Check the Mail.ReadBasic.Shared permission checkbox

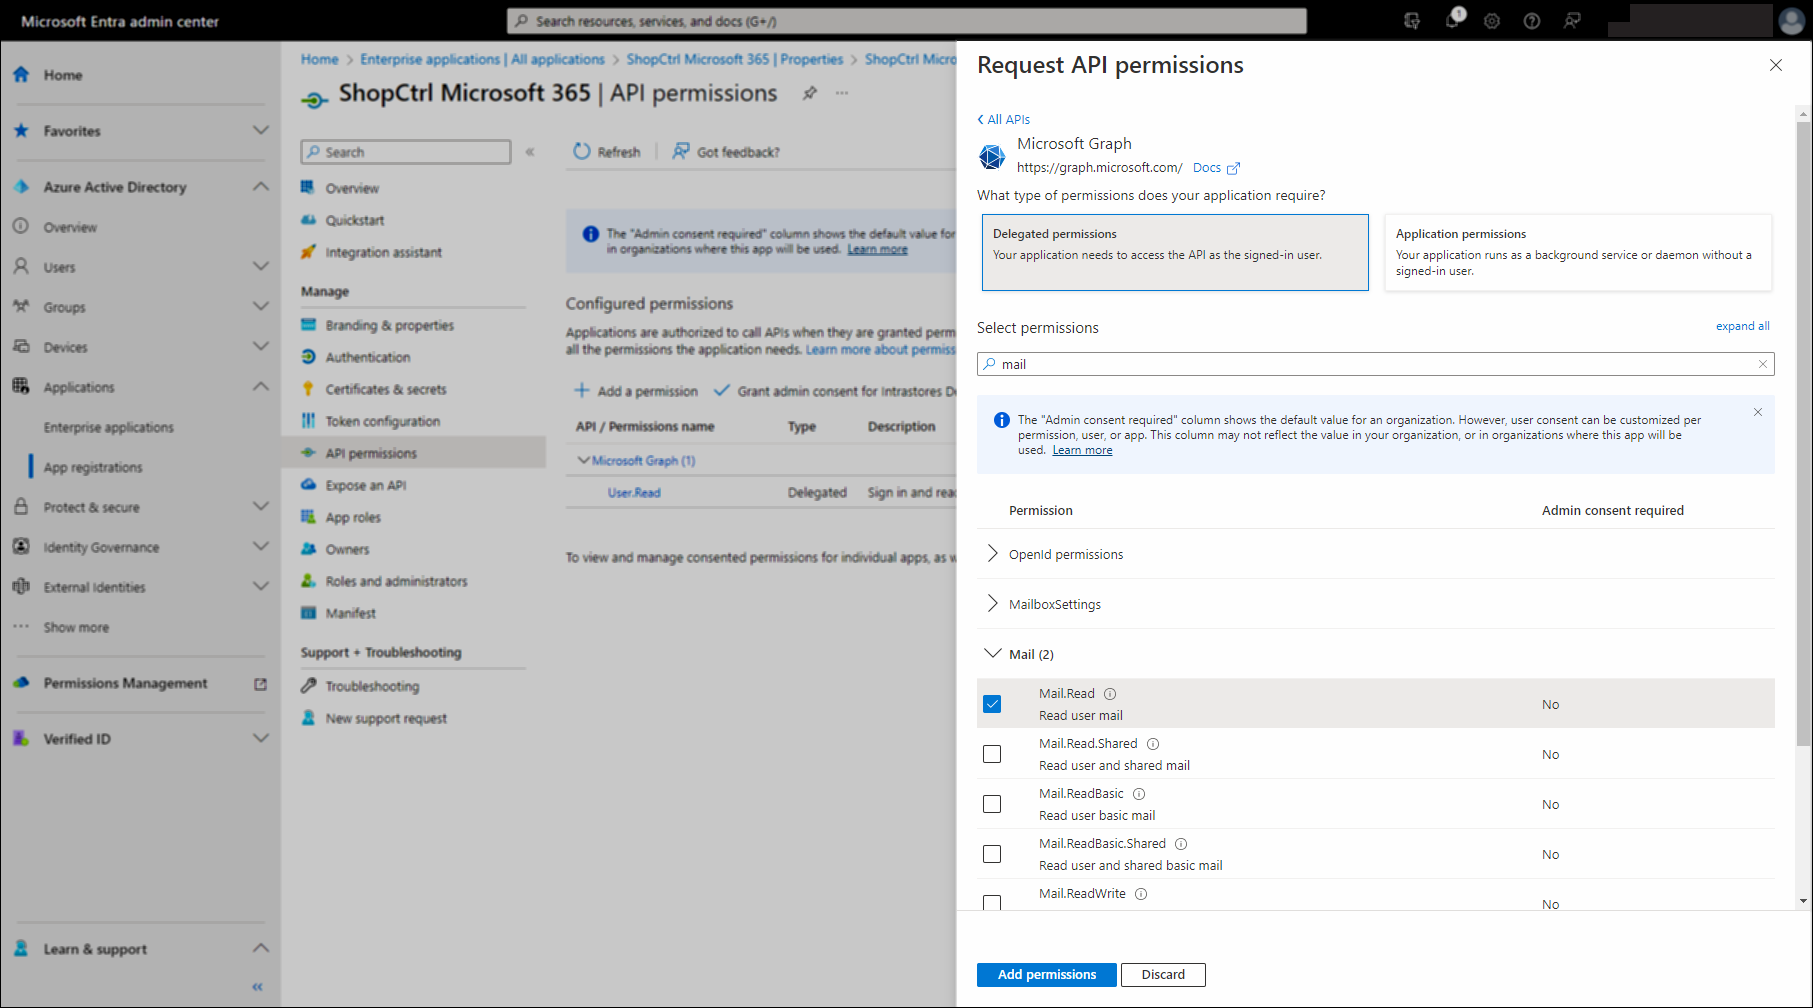(992, 854)
